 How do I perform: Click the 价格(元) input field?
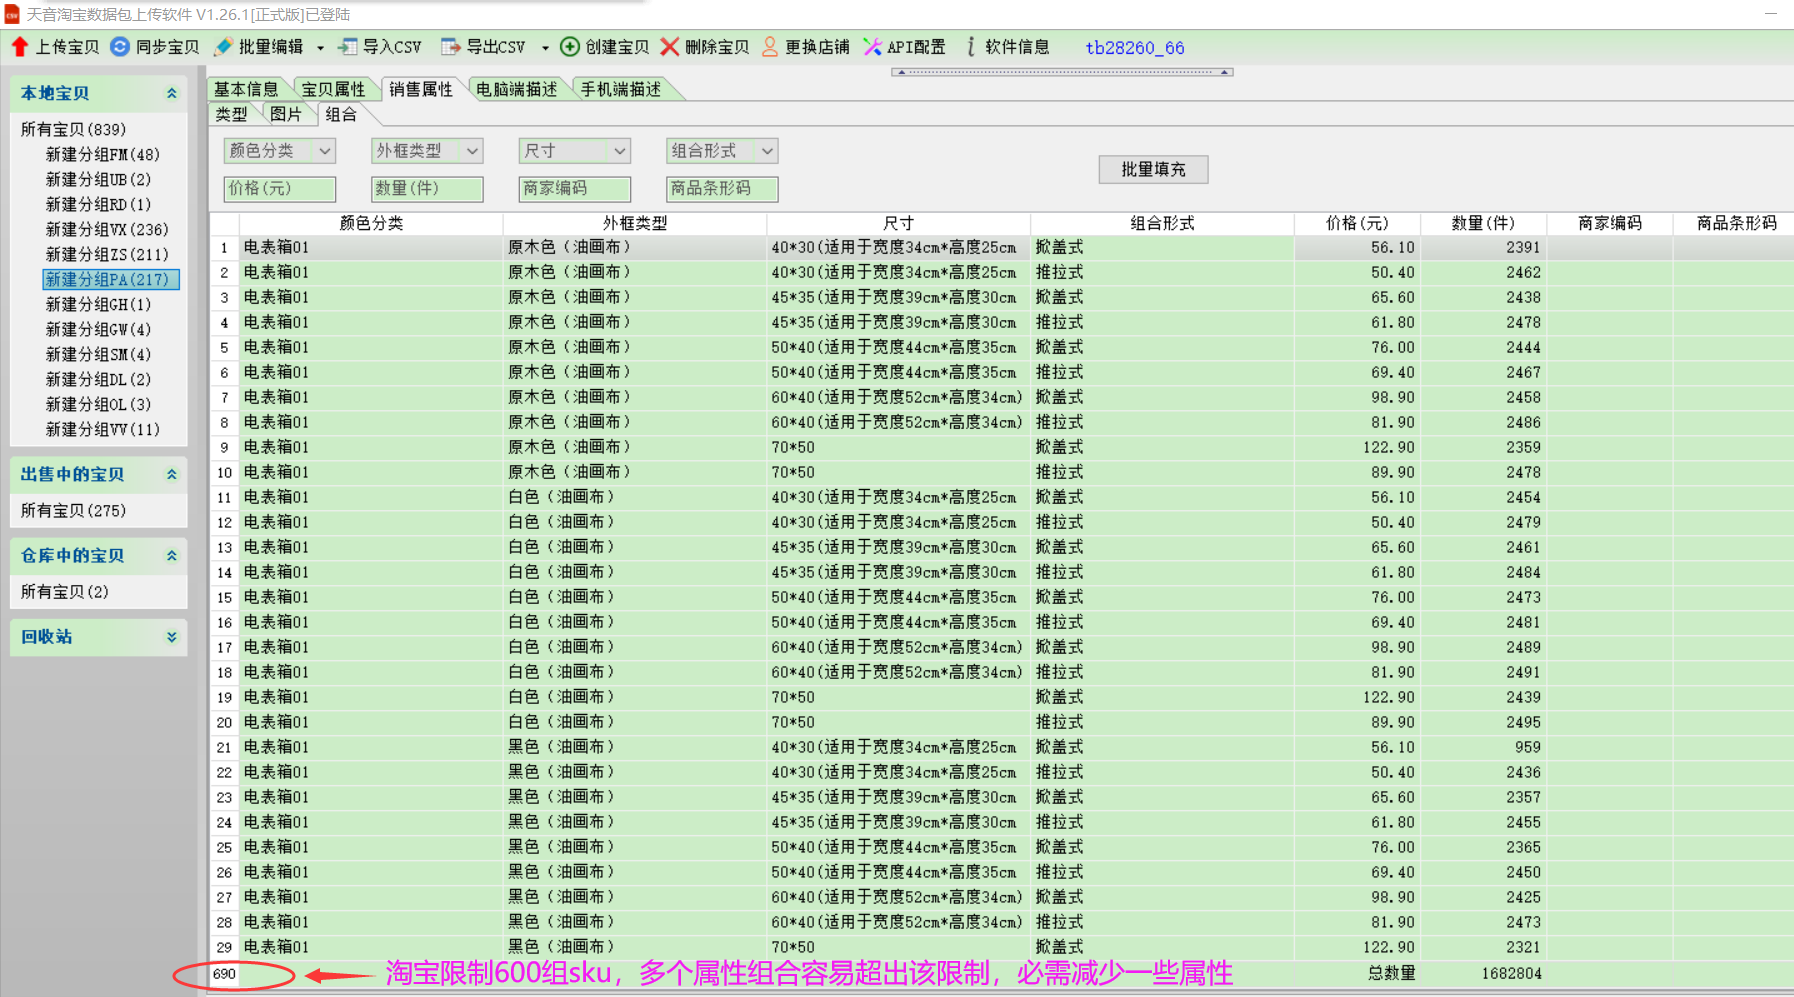pos(279,188)
